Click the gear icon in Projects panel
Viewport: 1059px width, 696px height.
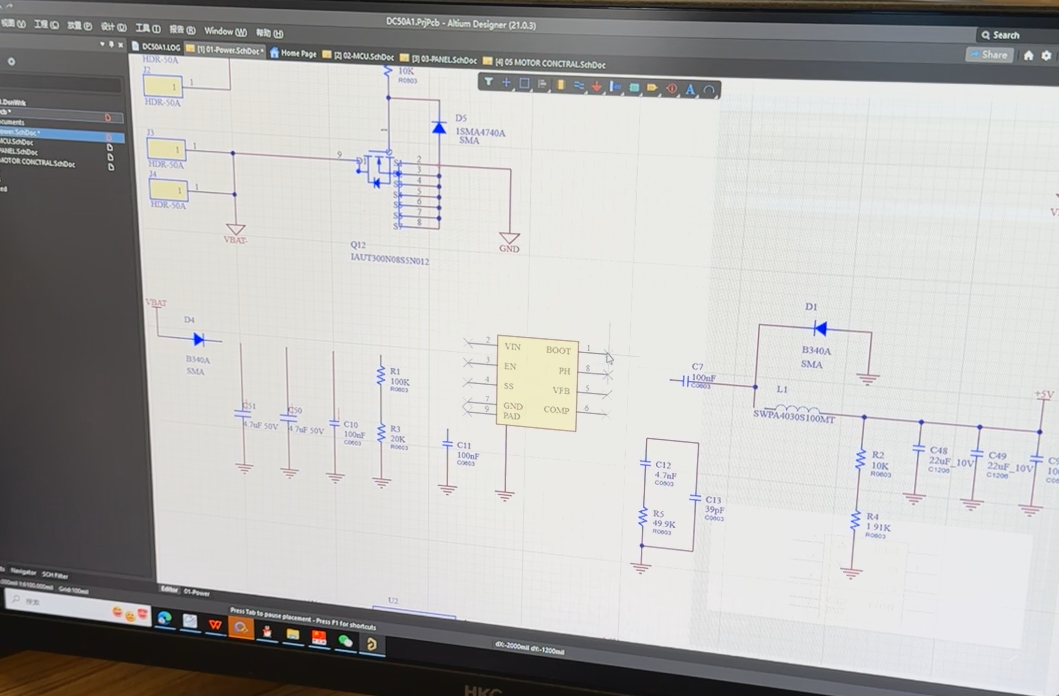pos(11,61)
